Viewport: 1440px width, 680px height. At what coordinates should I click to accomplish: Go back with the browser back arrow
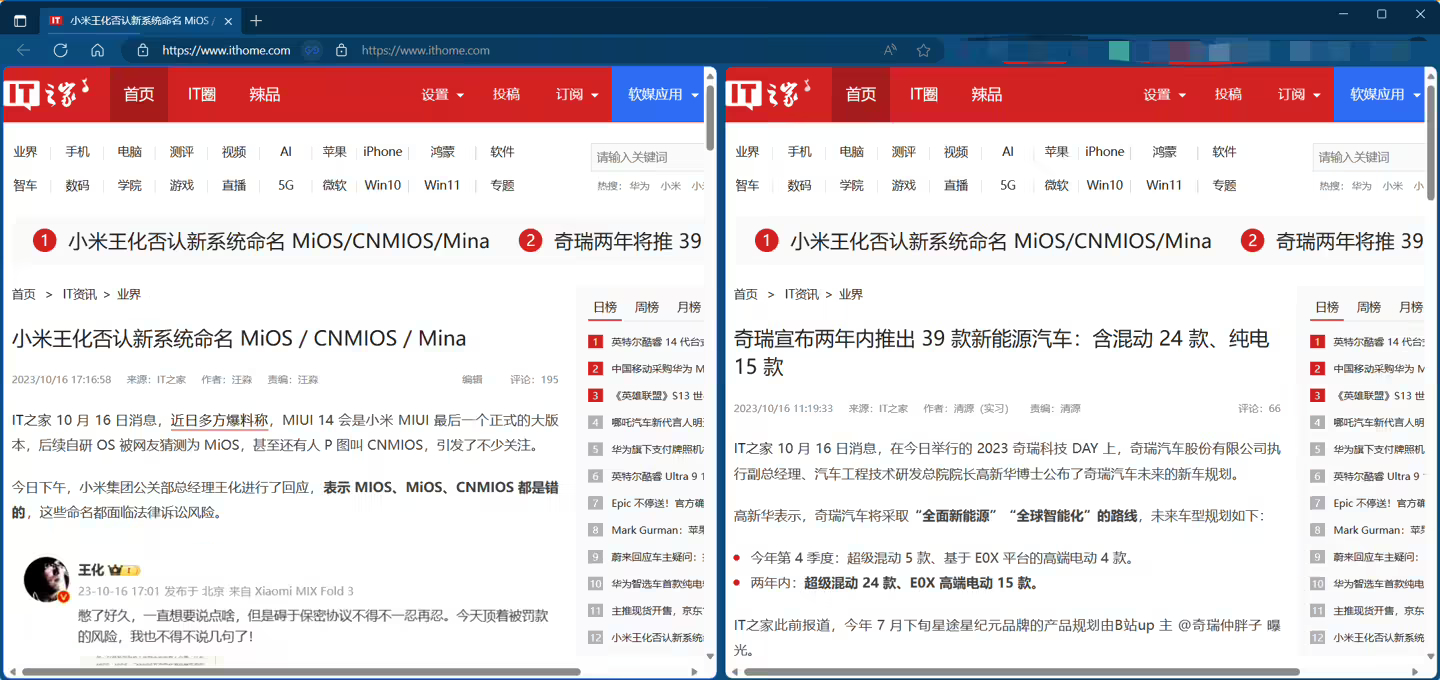click(23, 50)
